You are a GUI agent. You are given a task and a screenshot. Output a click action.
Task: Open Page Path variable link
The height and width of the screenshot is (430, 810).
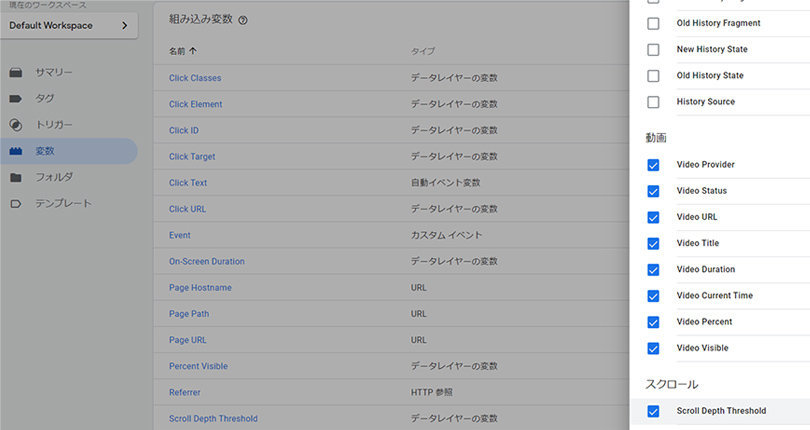pos(189,314)
